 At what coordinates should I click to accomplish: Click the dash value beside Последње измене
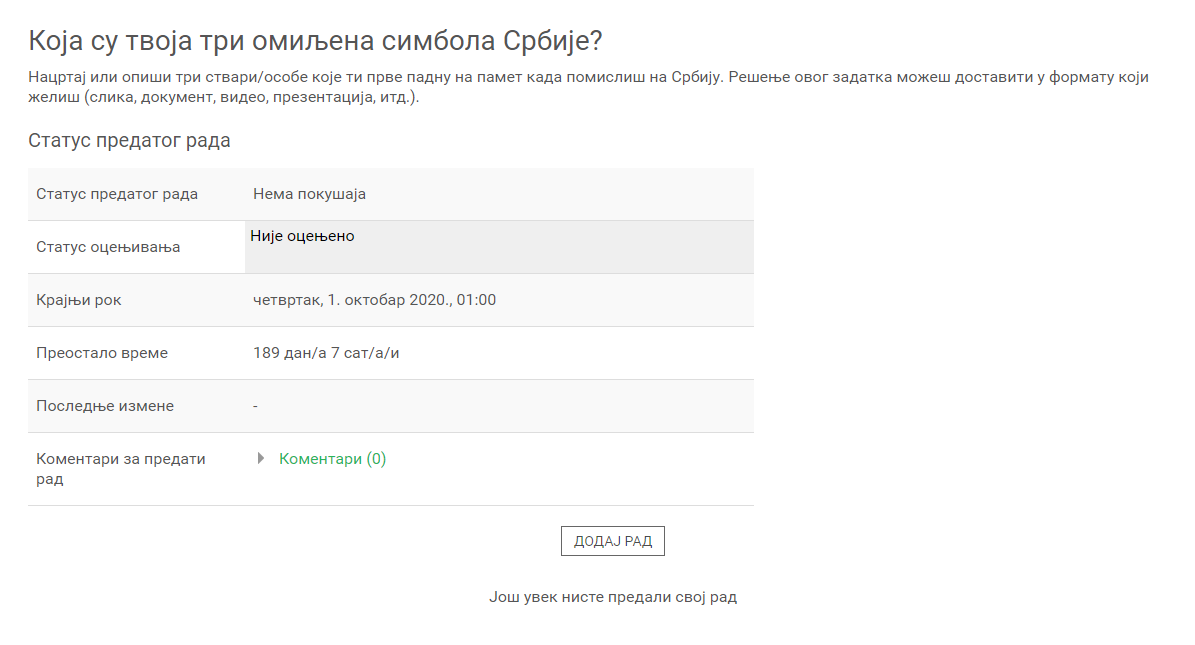pyautogui.click(x=256, y=406)
